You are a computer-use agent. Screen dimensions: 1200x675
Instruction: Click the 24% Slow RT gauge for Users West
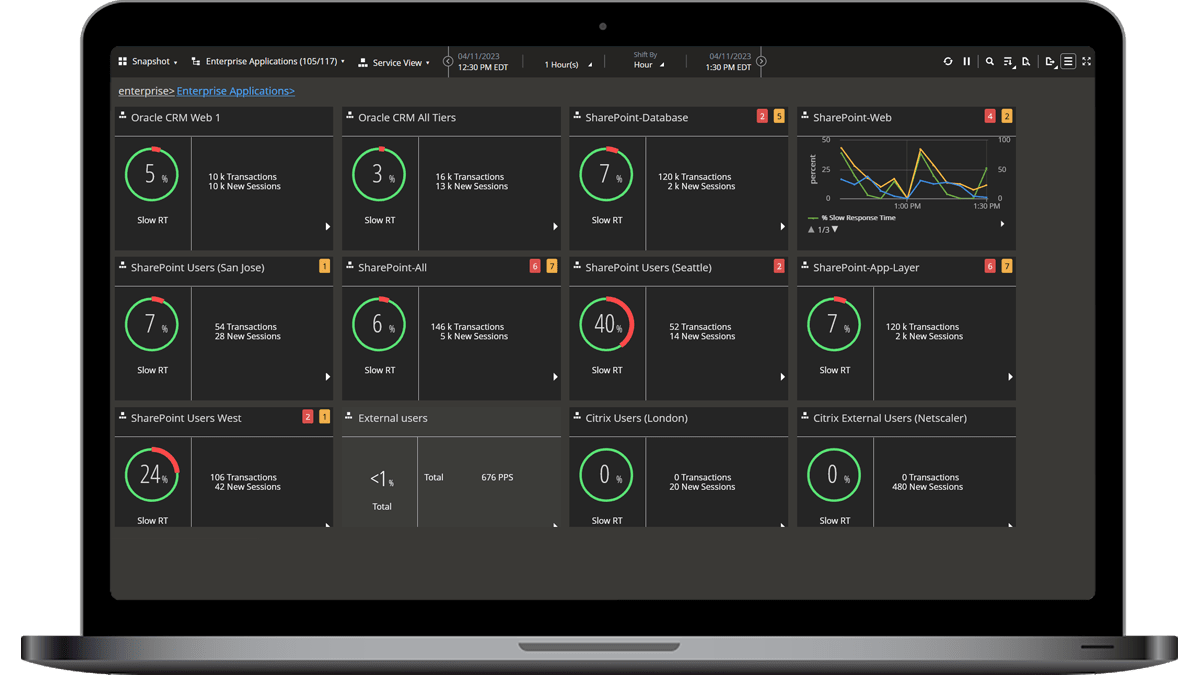[x=152, y=475]
